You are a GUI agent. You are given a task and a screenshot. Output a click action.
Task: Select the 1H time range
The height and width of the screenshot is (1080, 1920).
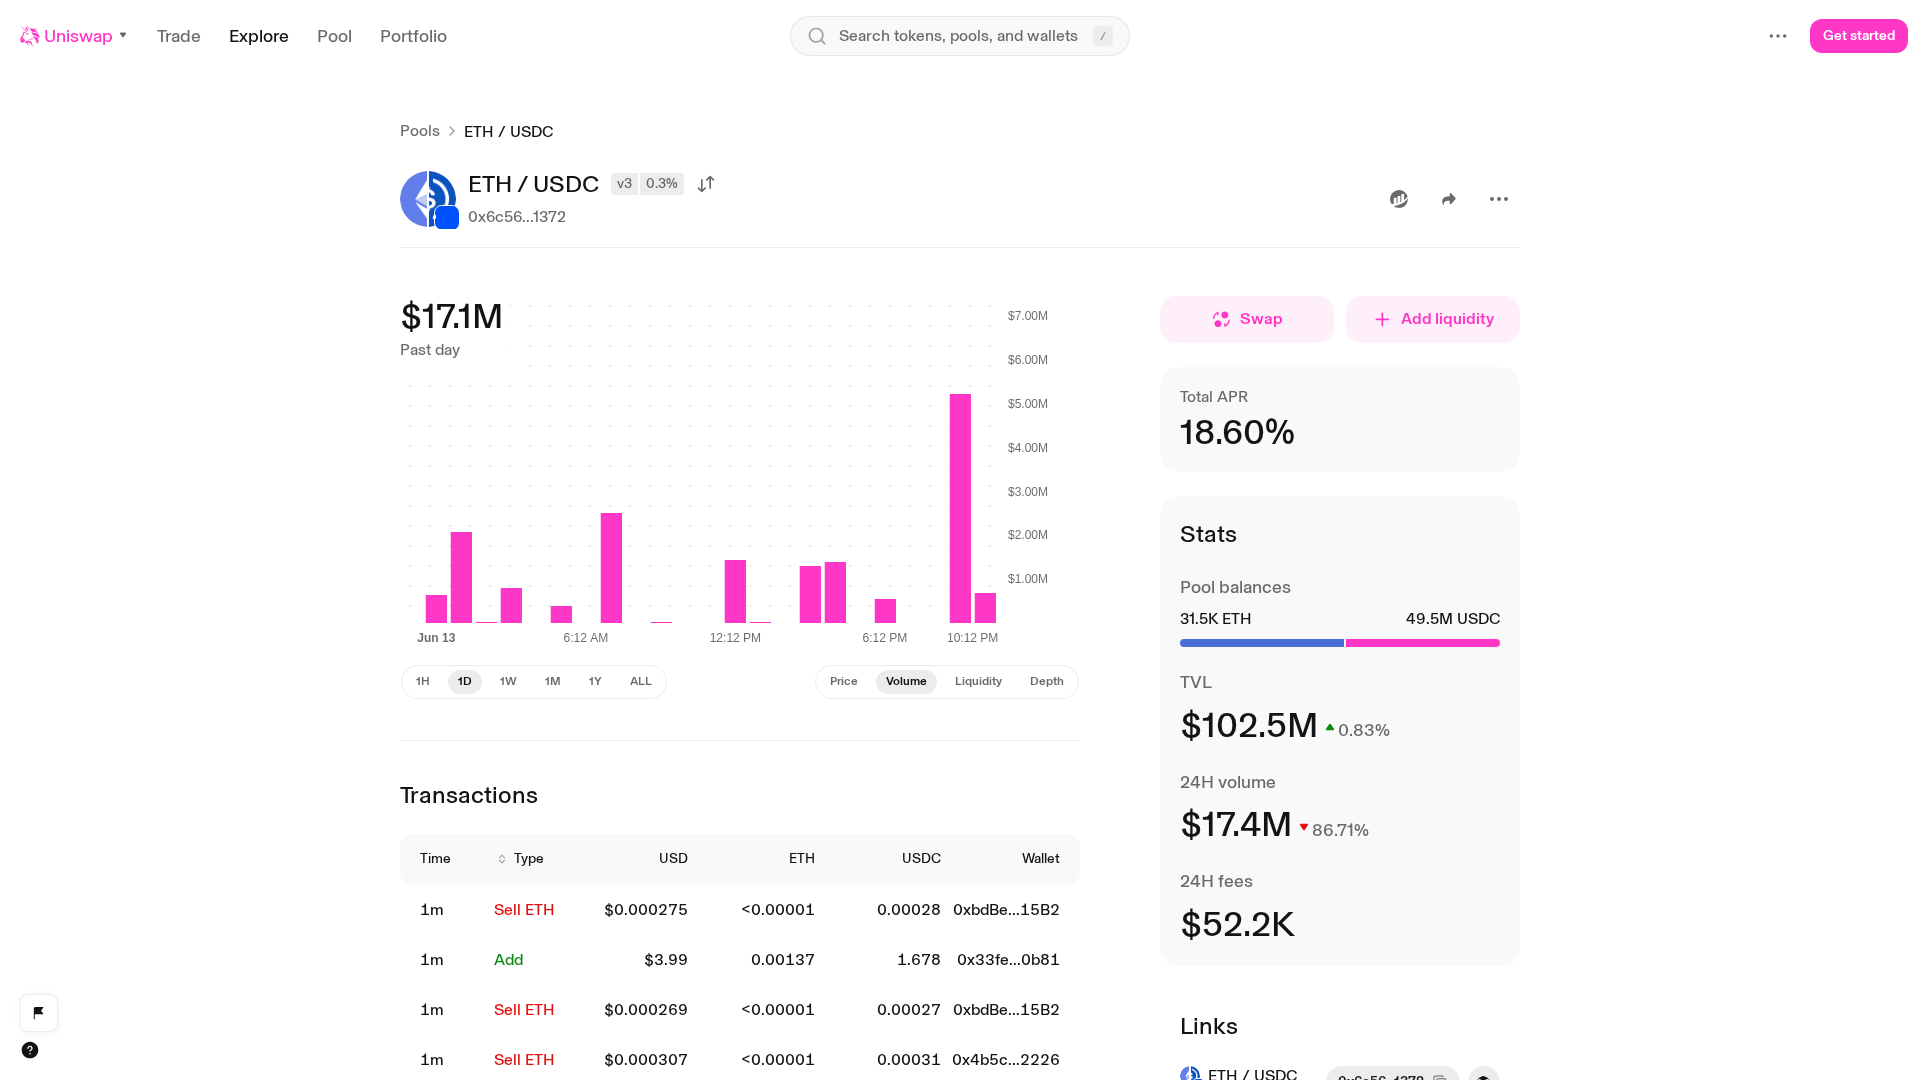pyautogui.click(x=423, y=682)
